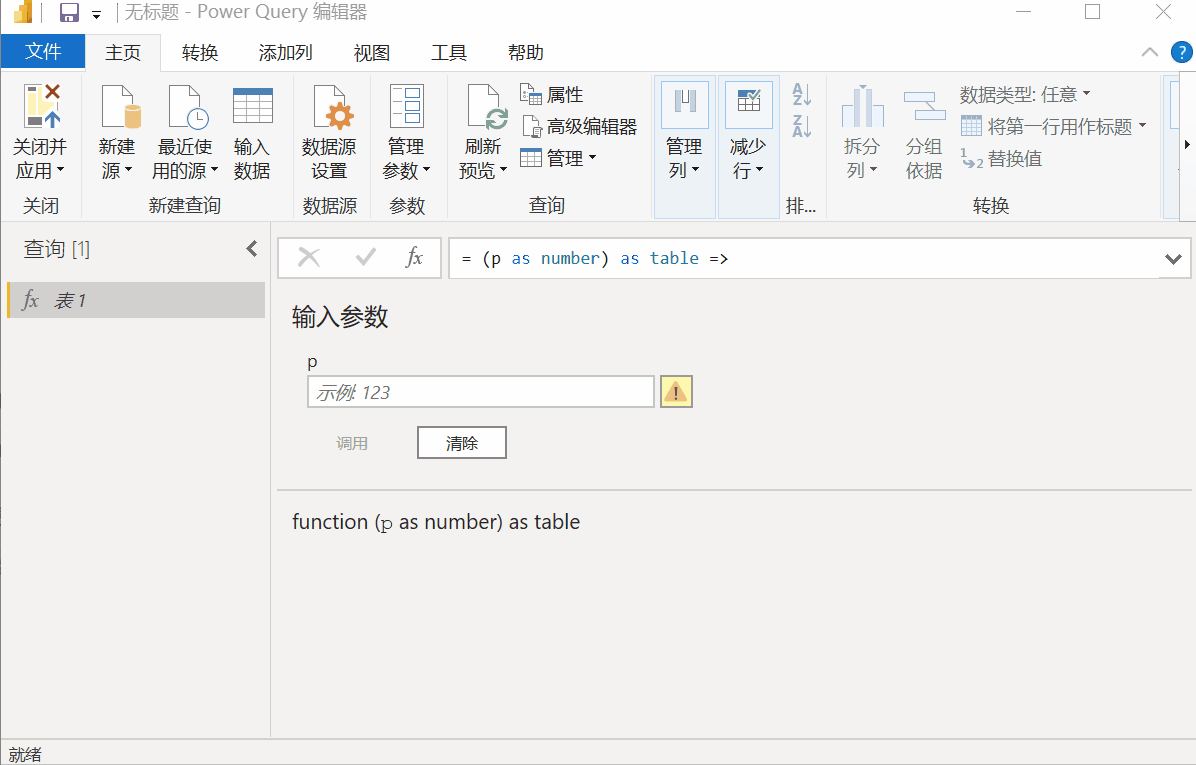Click the save icon in title bar
Viewport: 1196px width, 765px height.
click(x=69, y=12)
